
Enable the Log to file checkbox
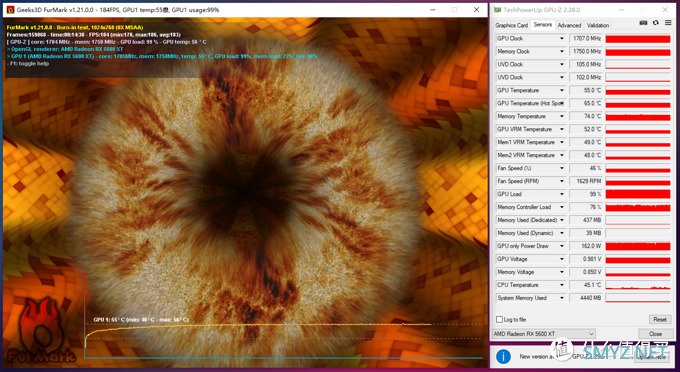coord(499,320)
